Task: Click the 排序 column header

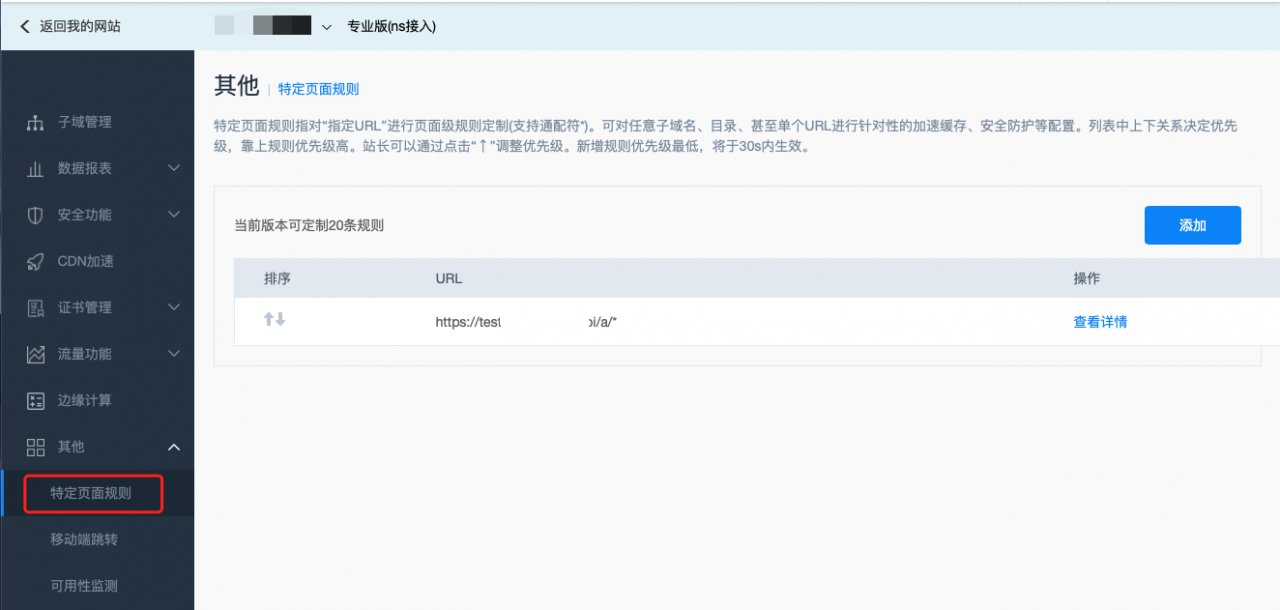Action: coord(277,278)
